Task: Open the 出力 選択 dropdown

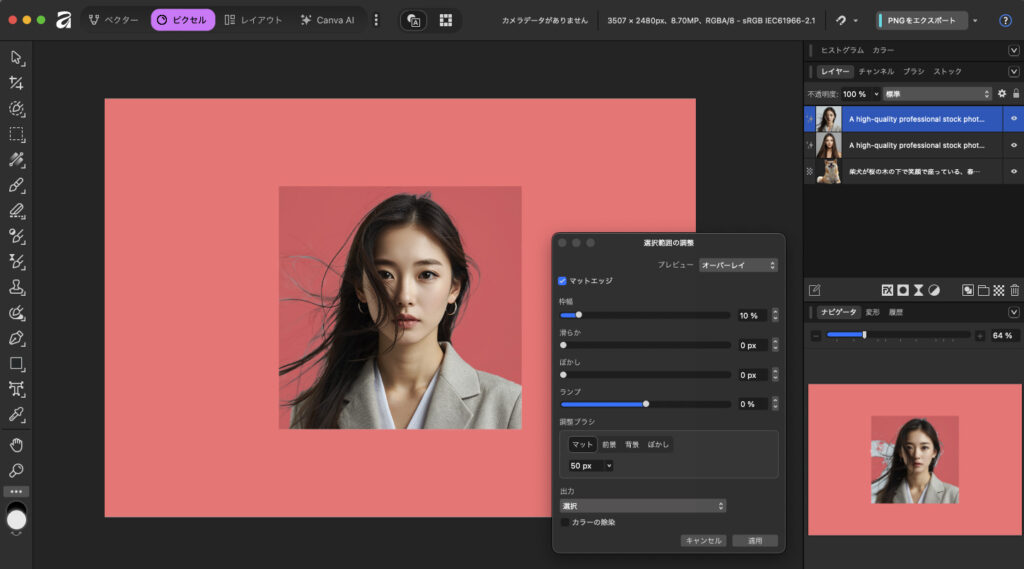Action: pos(642,506)
